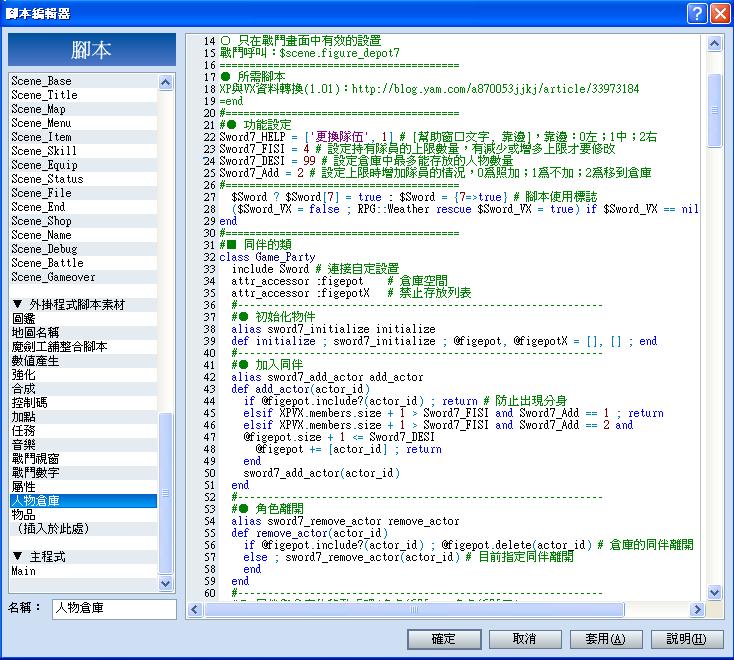The image size is (734, 660).
Task: Select the ▼ 外掛程式腳本素材 section row
Action: point(83,305)
